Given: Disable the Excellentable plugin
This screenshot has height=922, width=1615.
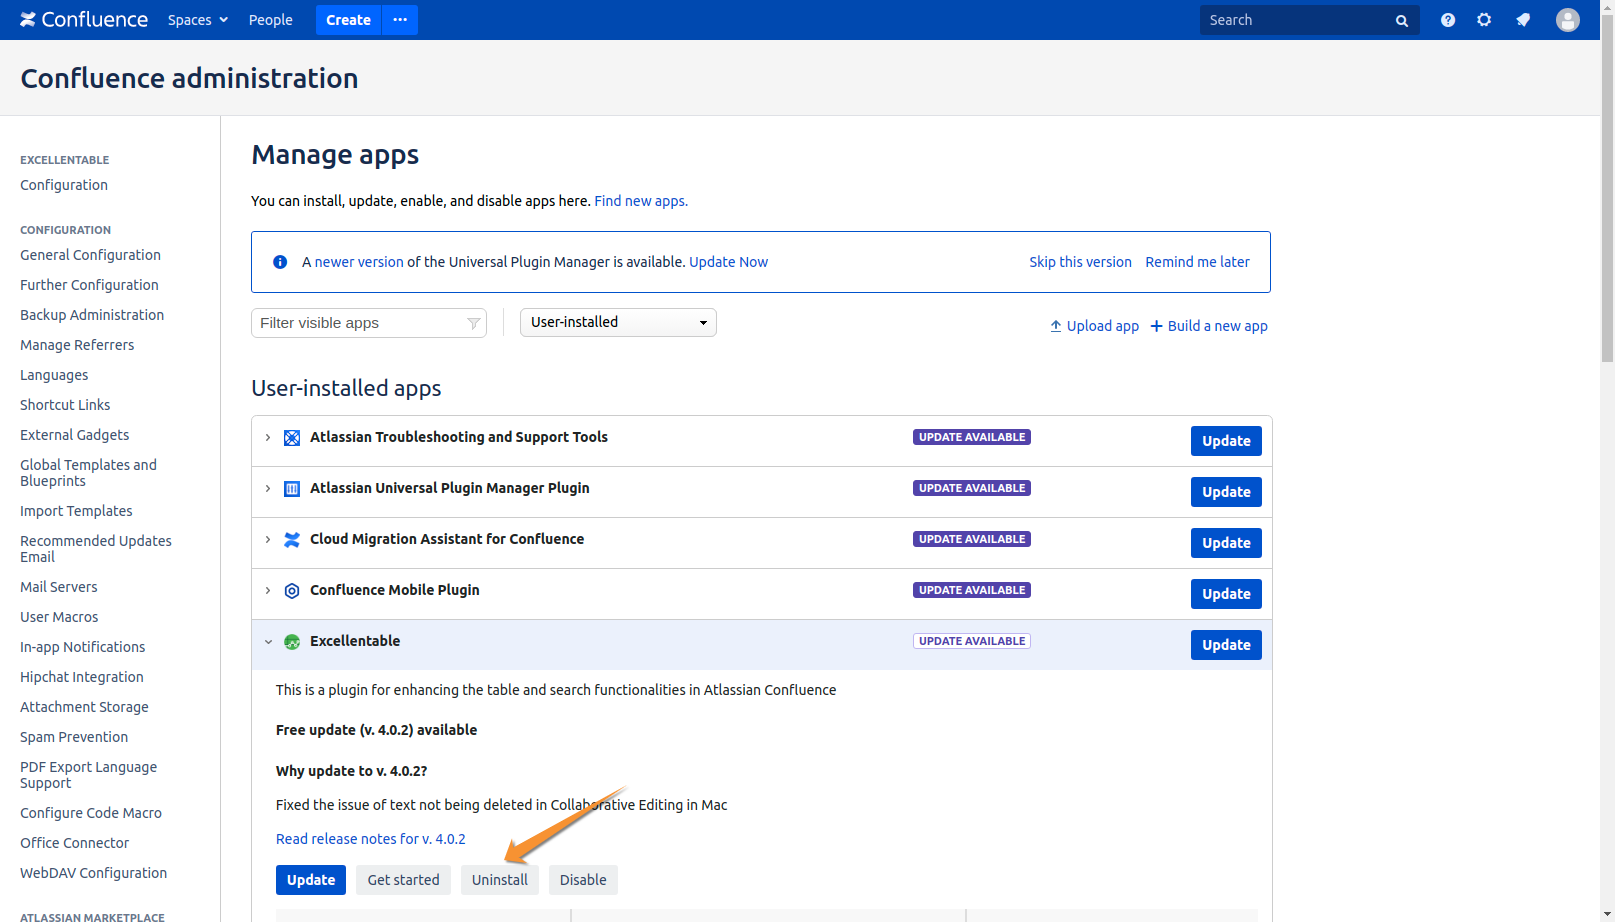Looking at the screenshot, I should tap(583, 880).
